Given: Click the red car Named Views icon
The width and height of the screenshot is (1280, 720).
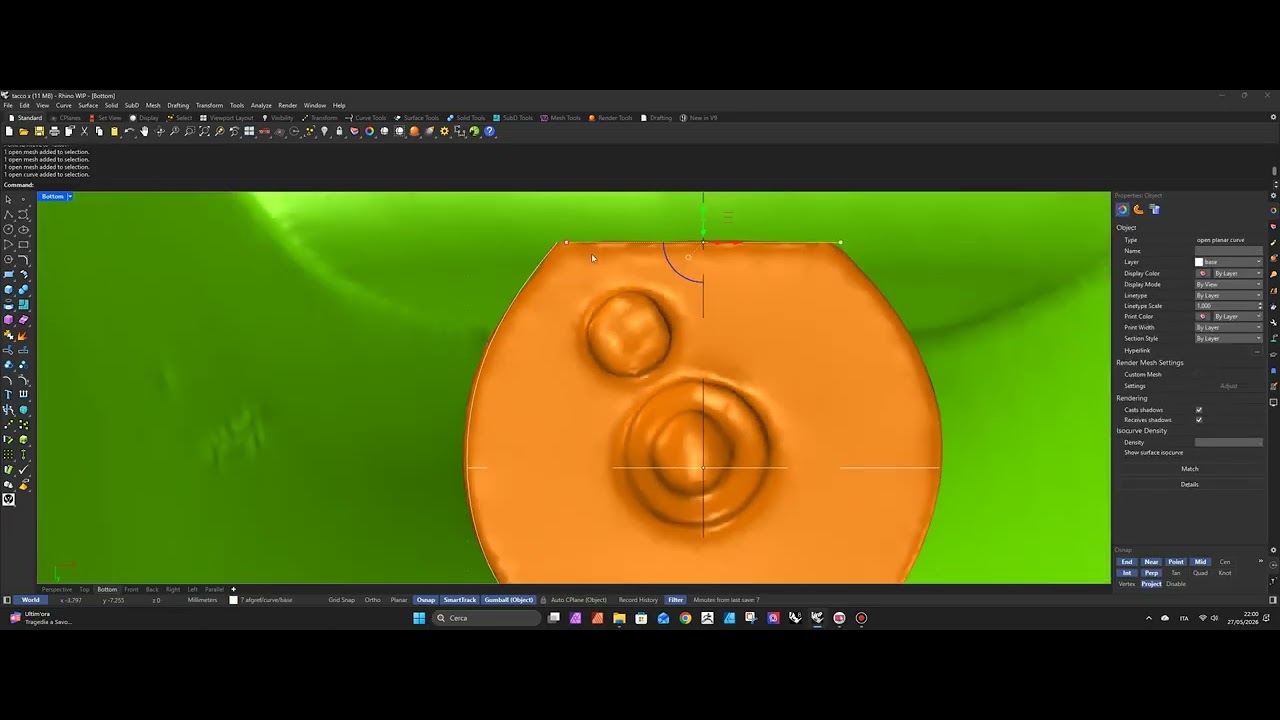Looking at the screenshot, I should (264, 131).
